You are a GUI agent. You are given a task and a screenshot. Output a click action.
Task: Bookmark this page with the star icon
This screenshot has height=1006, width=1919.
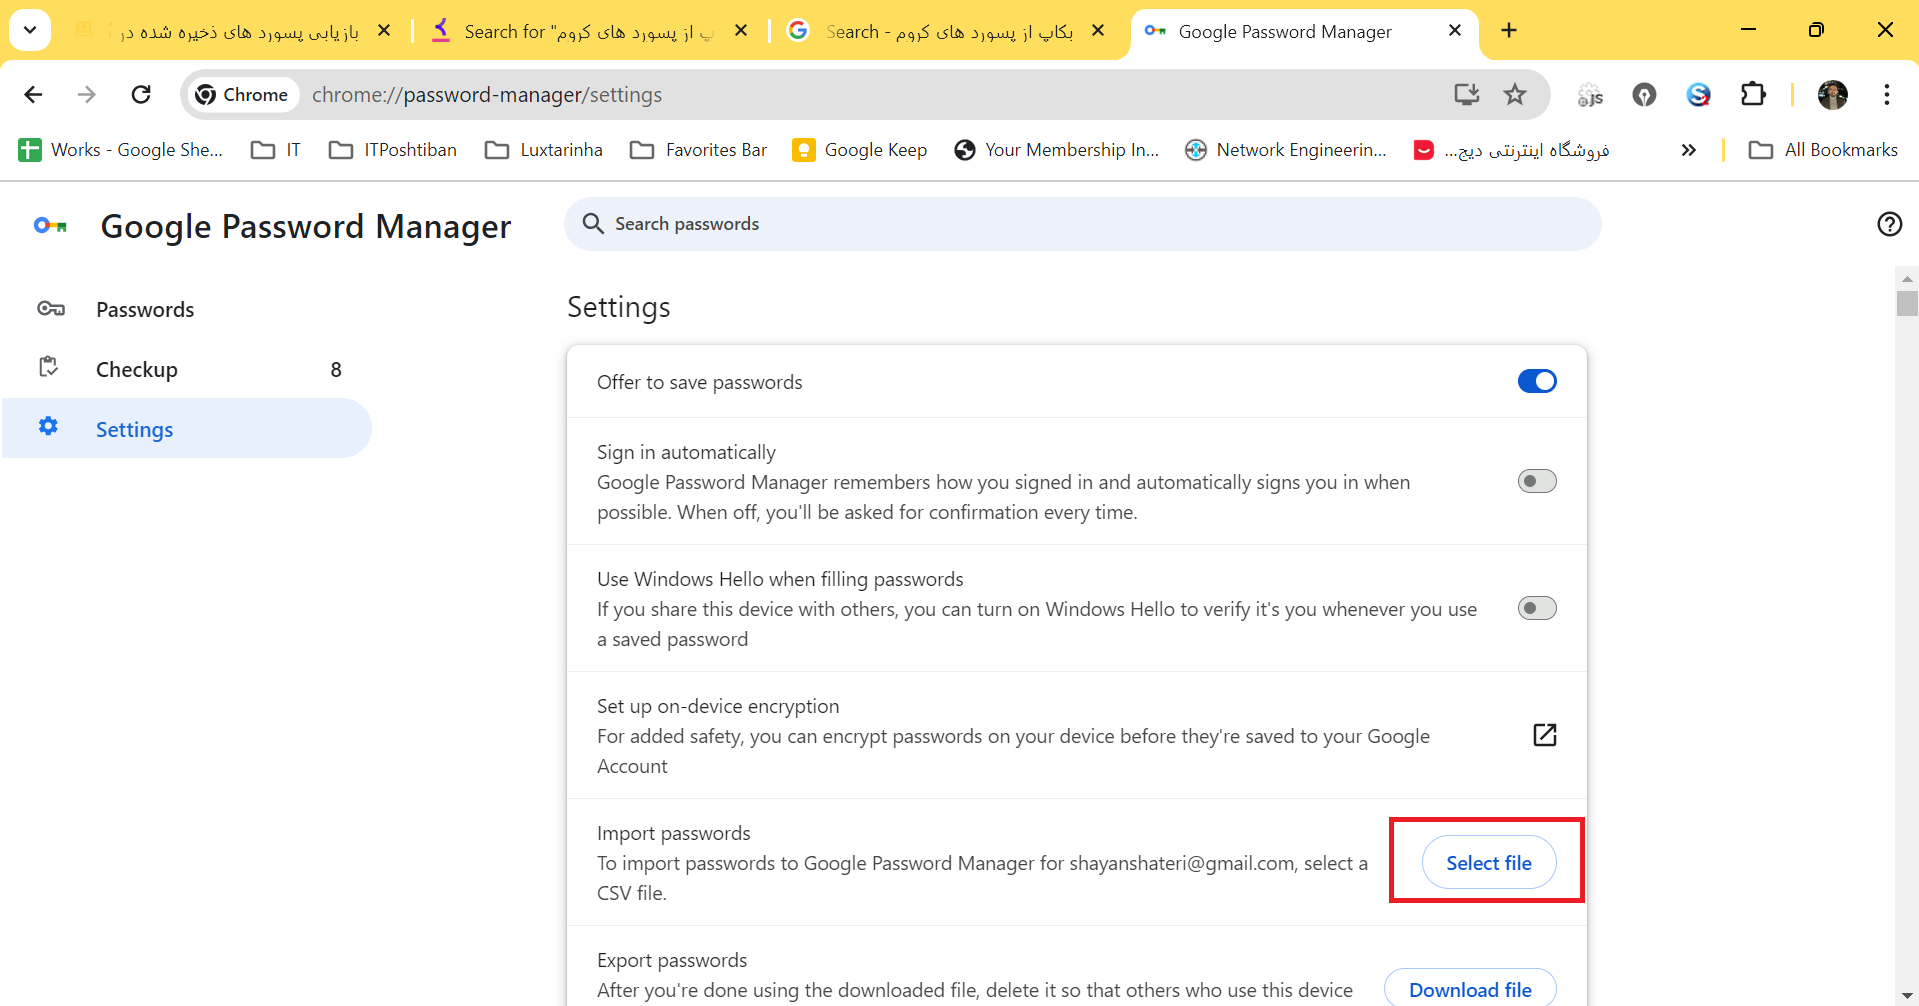[x=1515, y=94]
